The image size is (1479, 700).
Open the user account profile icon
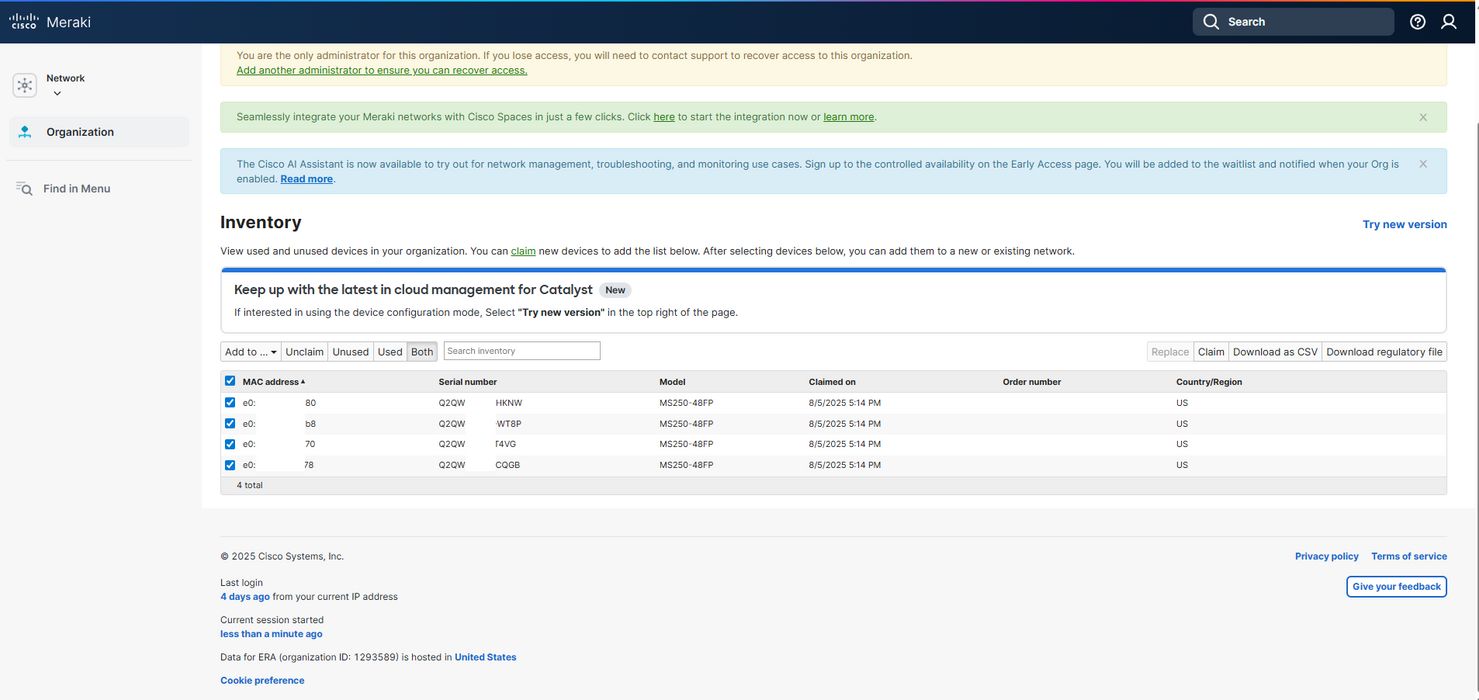1448,22
